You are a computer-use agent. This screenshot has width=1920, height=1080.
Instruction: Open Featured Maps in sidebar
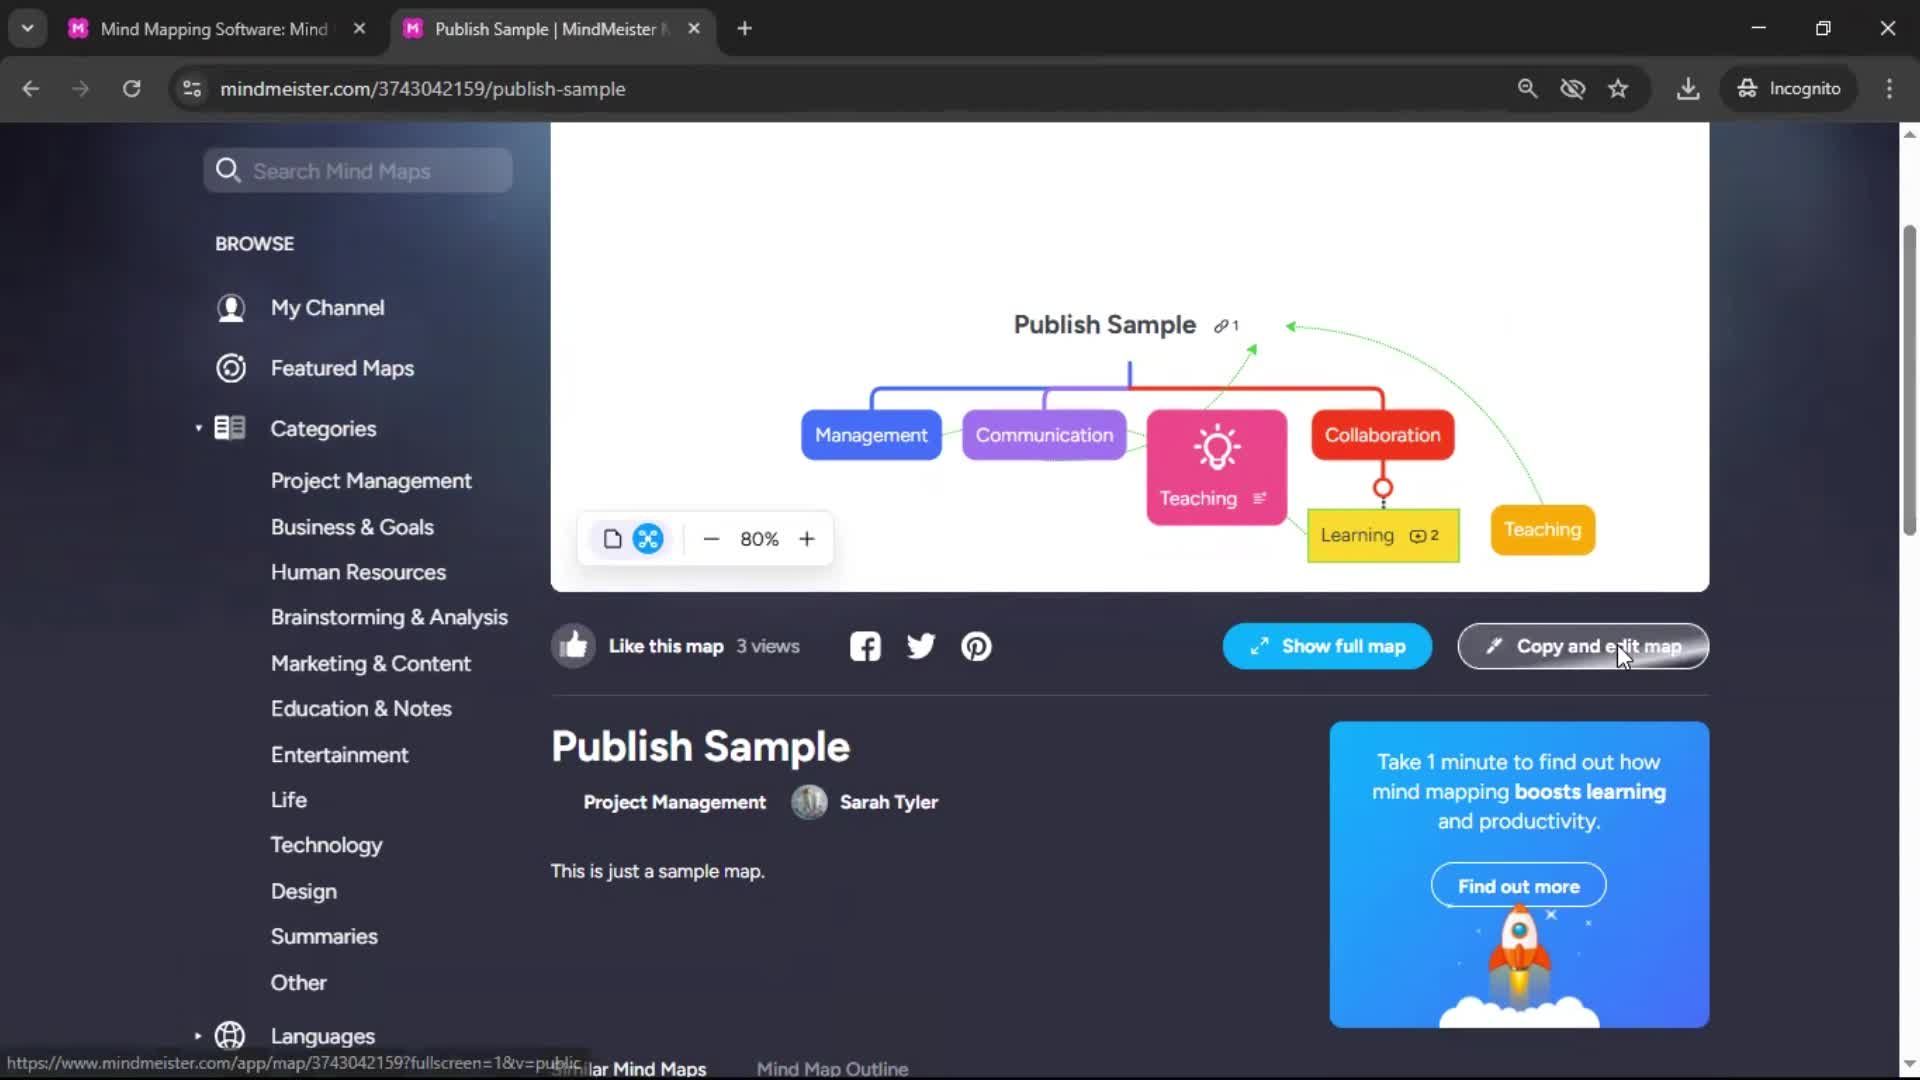coord(342,368)
